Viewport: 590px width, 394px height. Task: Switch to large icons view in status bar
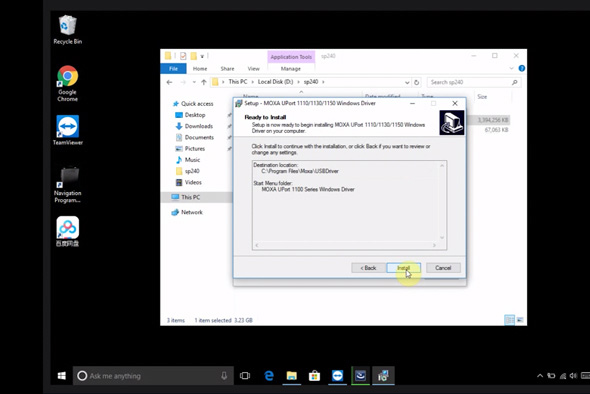tap(520, 320)
